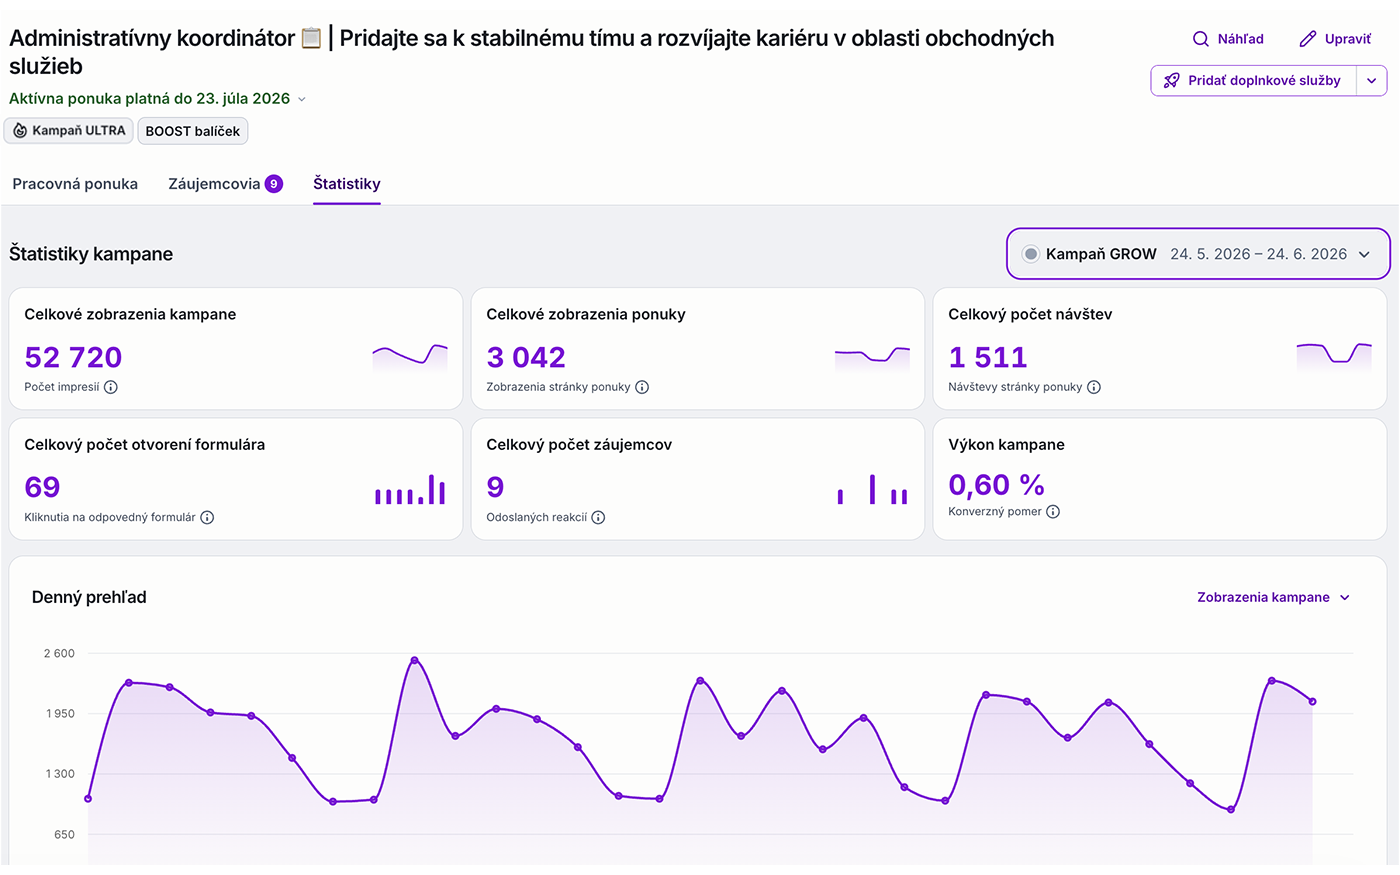Click the 3 042 offer views value
The height and width of the screenshot is (875, 1400).
click(526, 357)
